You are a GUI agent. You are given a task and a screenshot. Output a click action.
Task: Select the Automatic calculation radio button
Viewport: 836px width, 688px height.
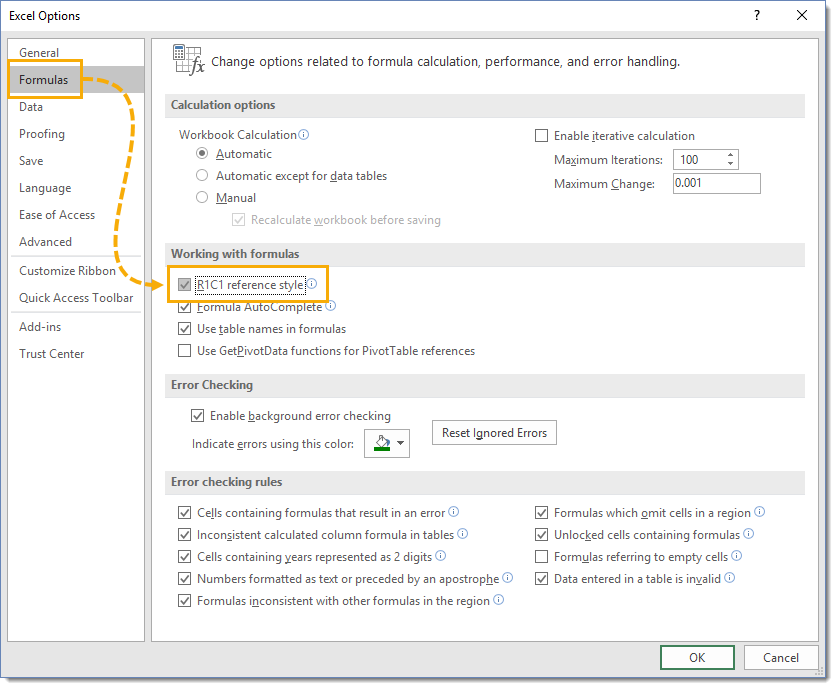(x=202, y=154)
